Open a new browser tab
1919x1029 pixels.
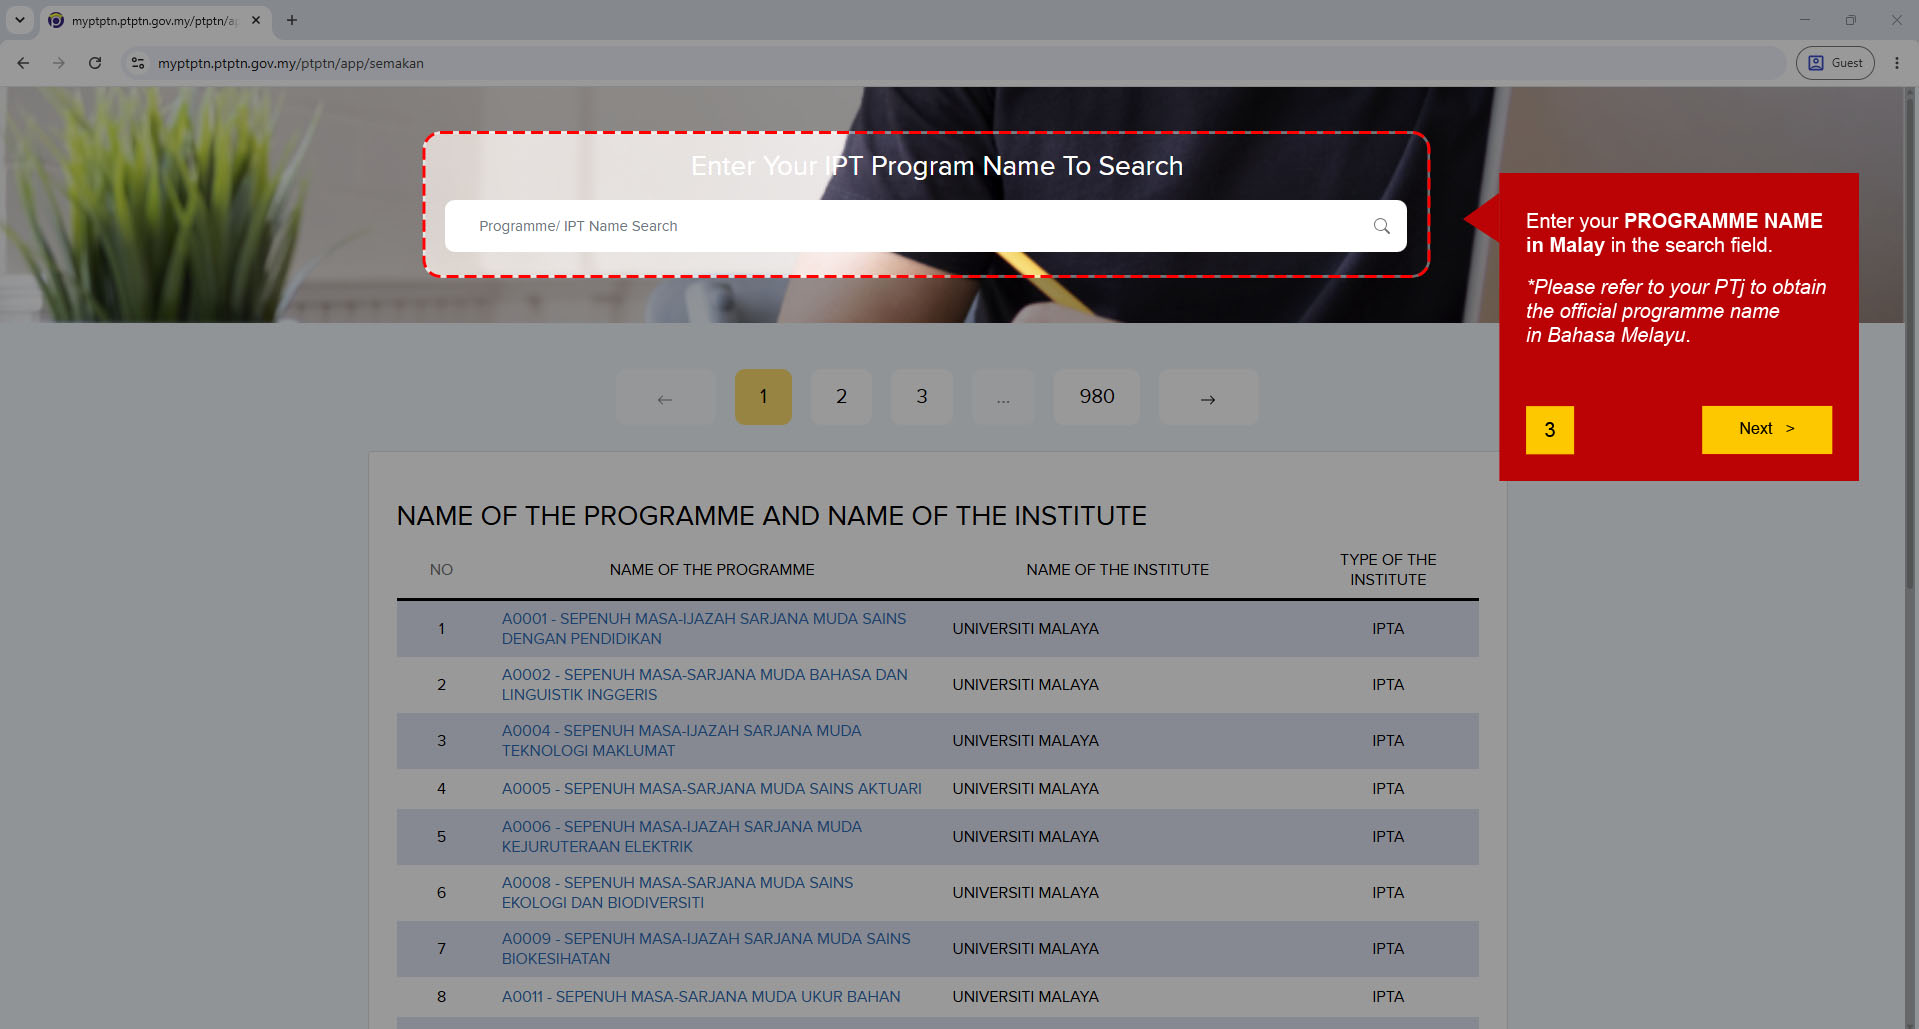292,20
